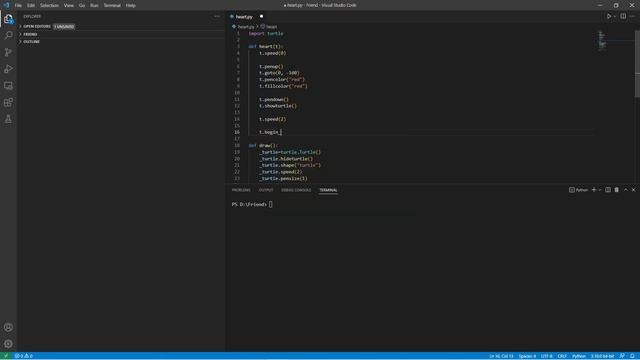Click the editor minimap
This screenshot has width=640, height=360.
[x=602, y=40]
